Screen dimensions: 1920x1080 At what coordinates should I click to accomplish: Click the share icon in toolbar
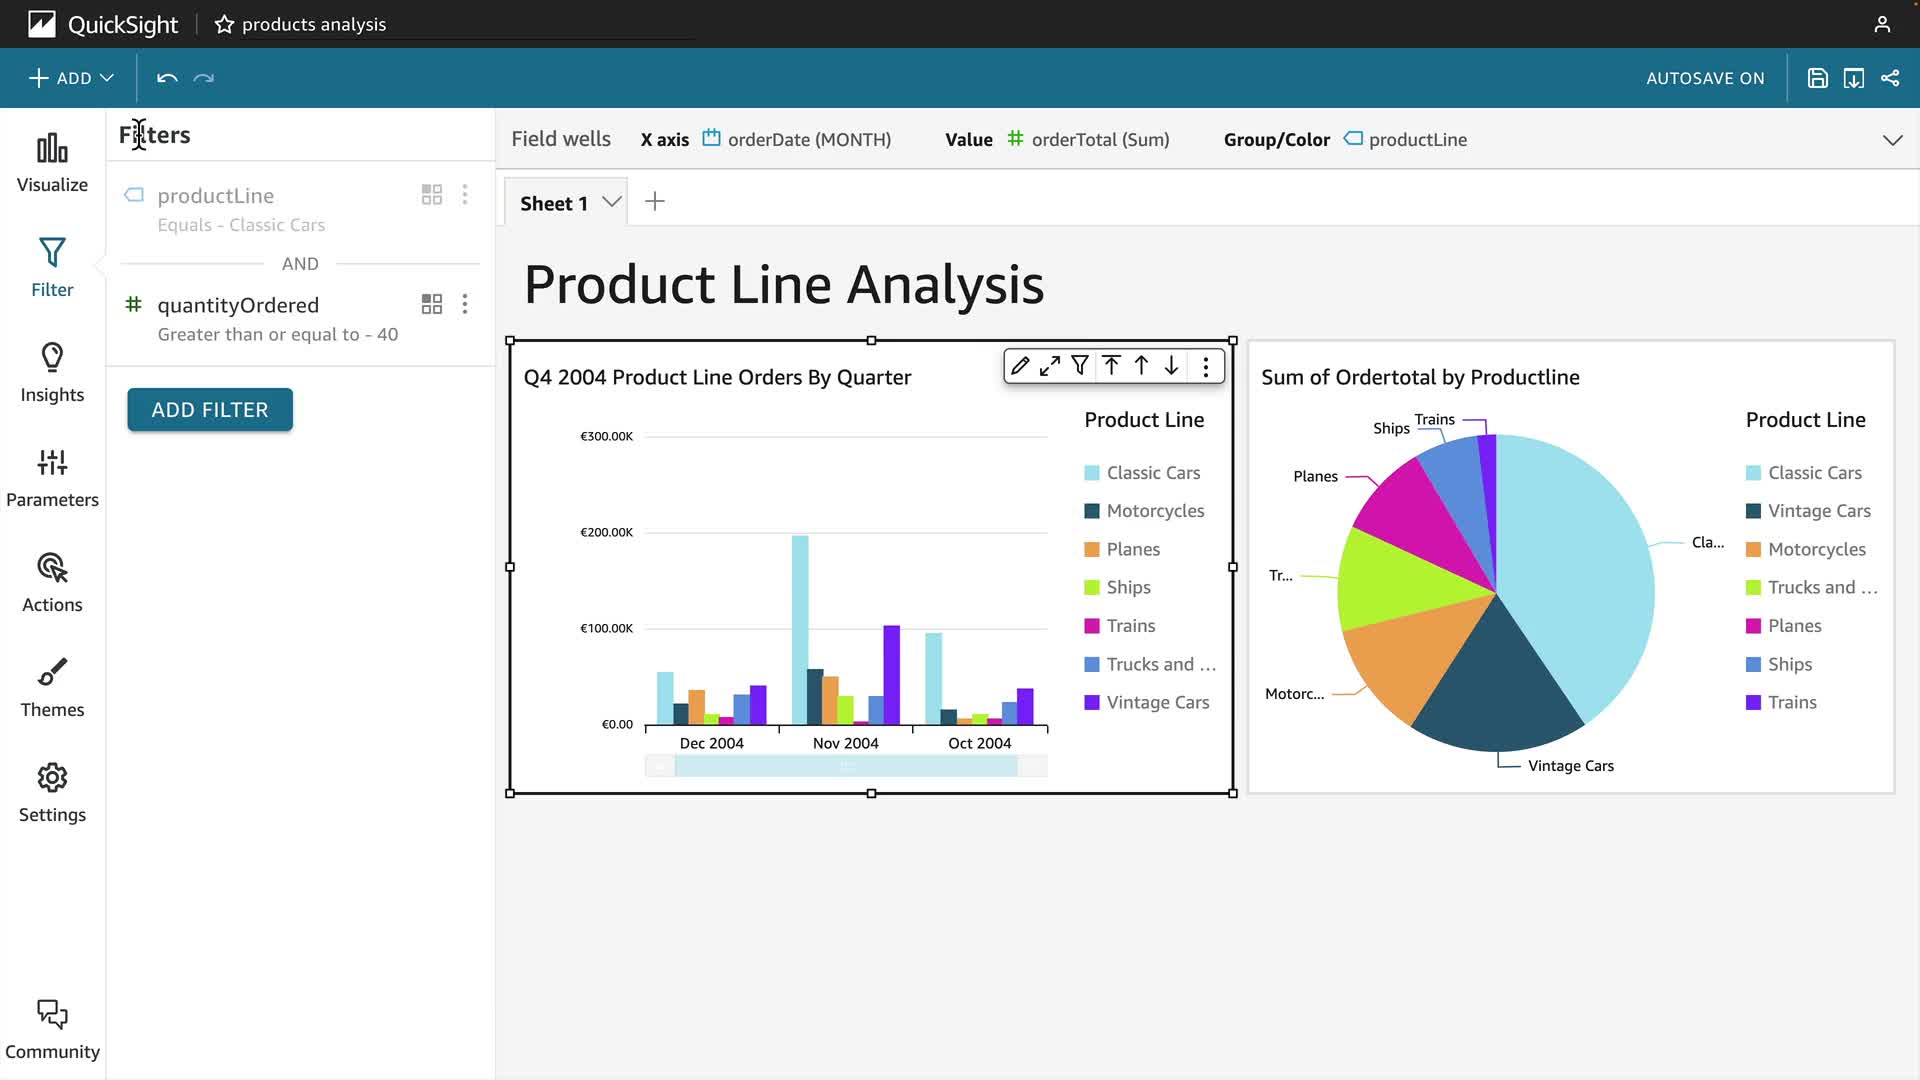(x=1890, y=78)
